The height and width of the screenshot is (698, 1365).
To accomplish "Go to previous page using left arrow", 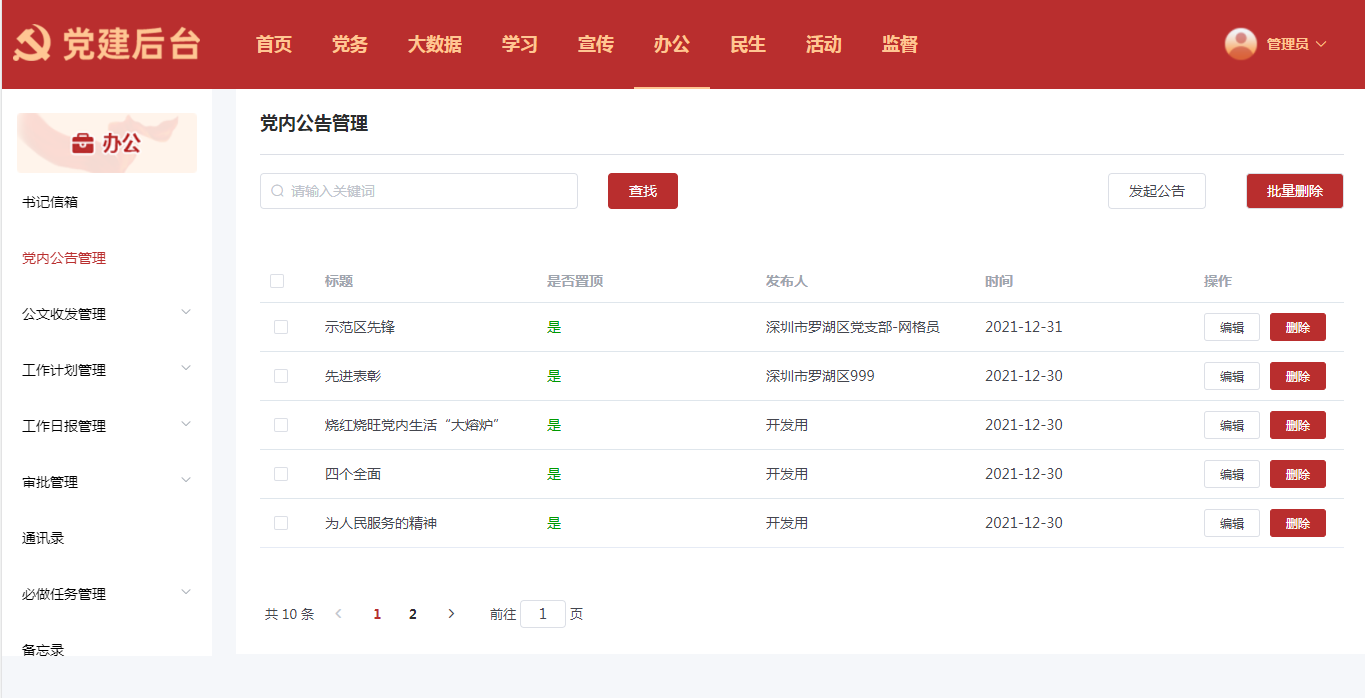I will pyautogui.click(x=338, y=614).
